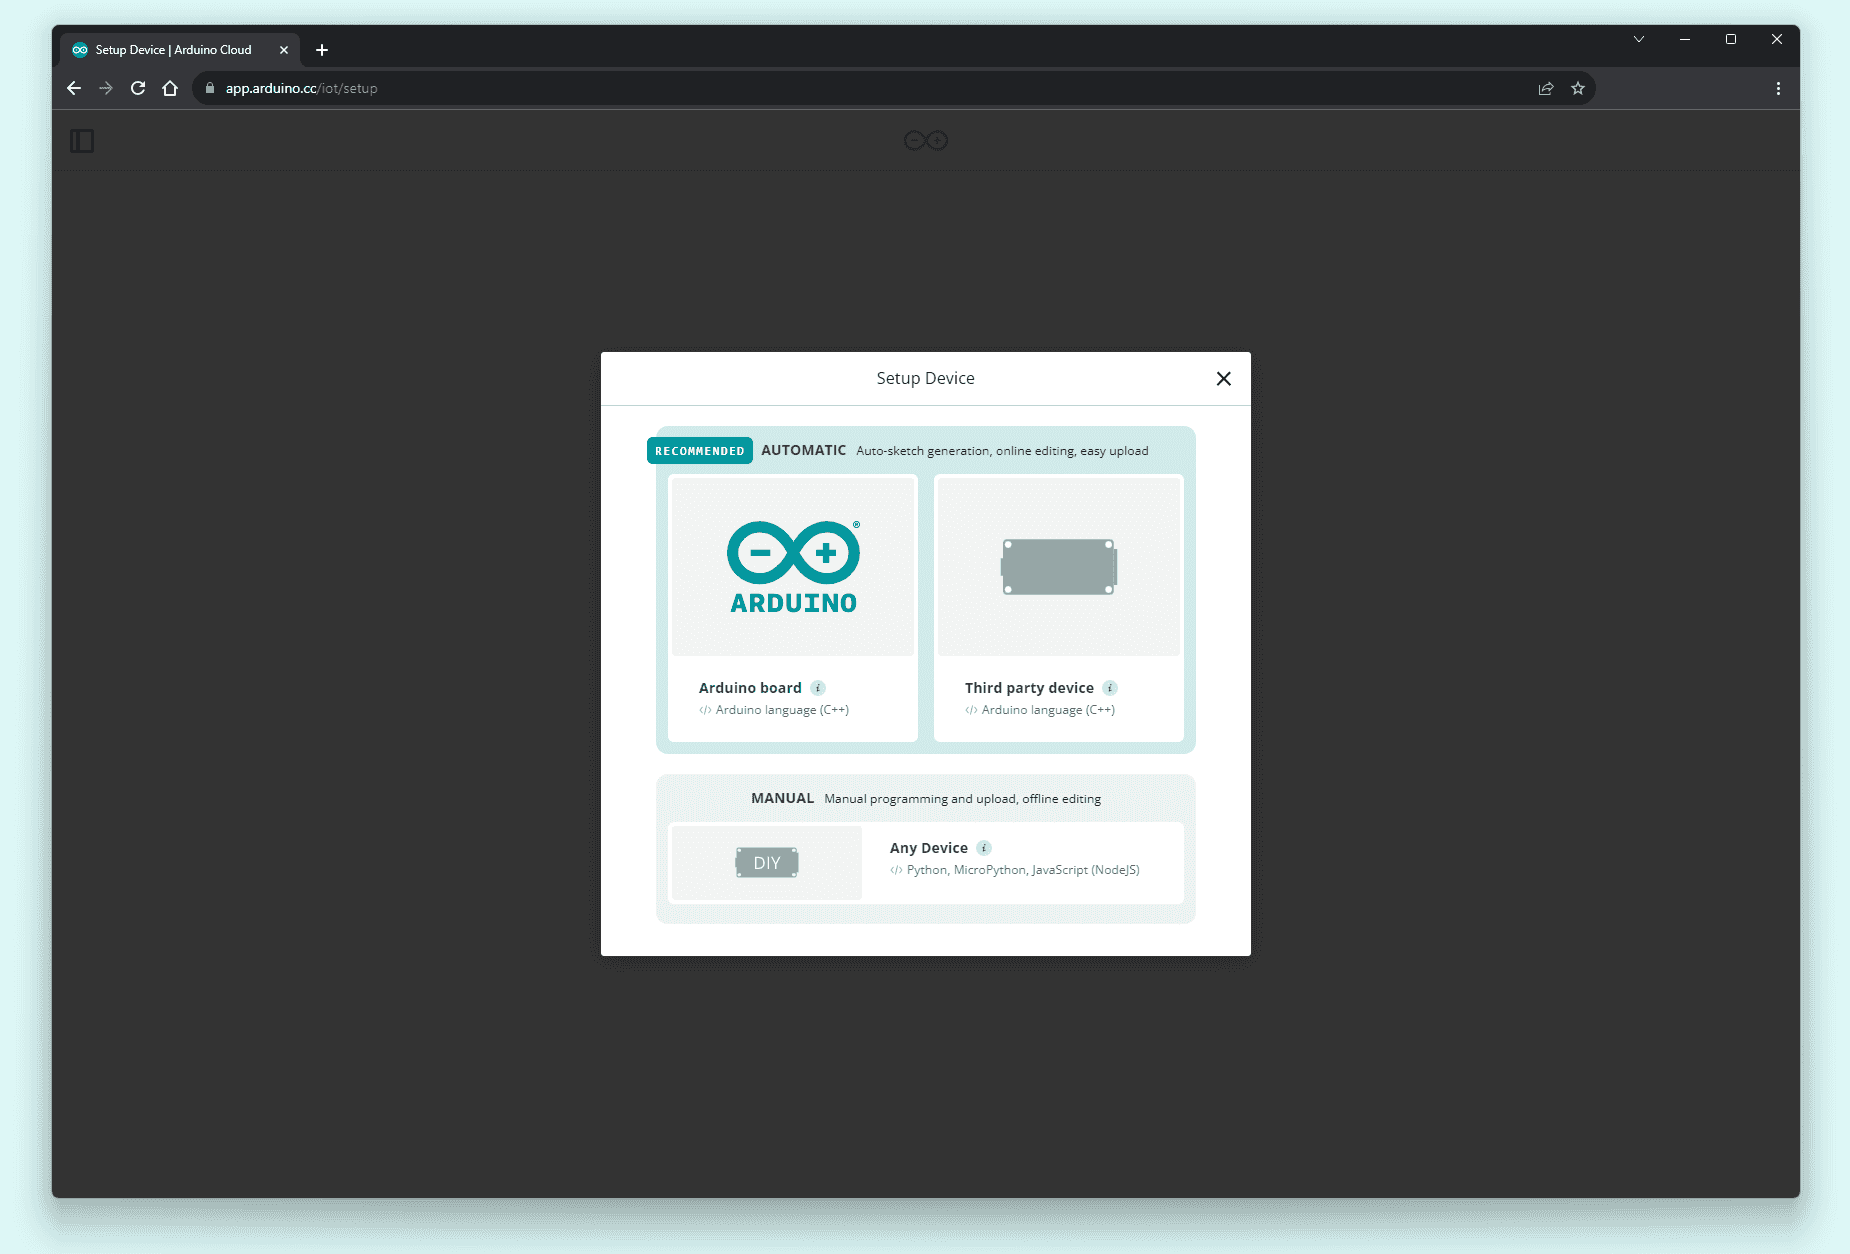This screenshot has width=1850, height=1254.
Task: Click the share icon in the address bar
Action: pos(1545,88)
